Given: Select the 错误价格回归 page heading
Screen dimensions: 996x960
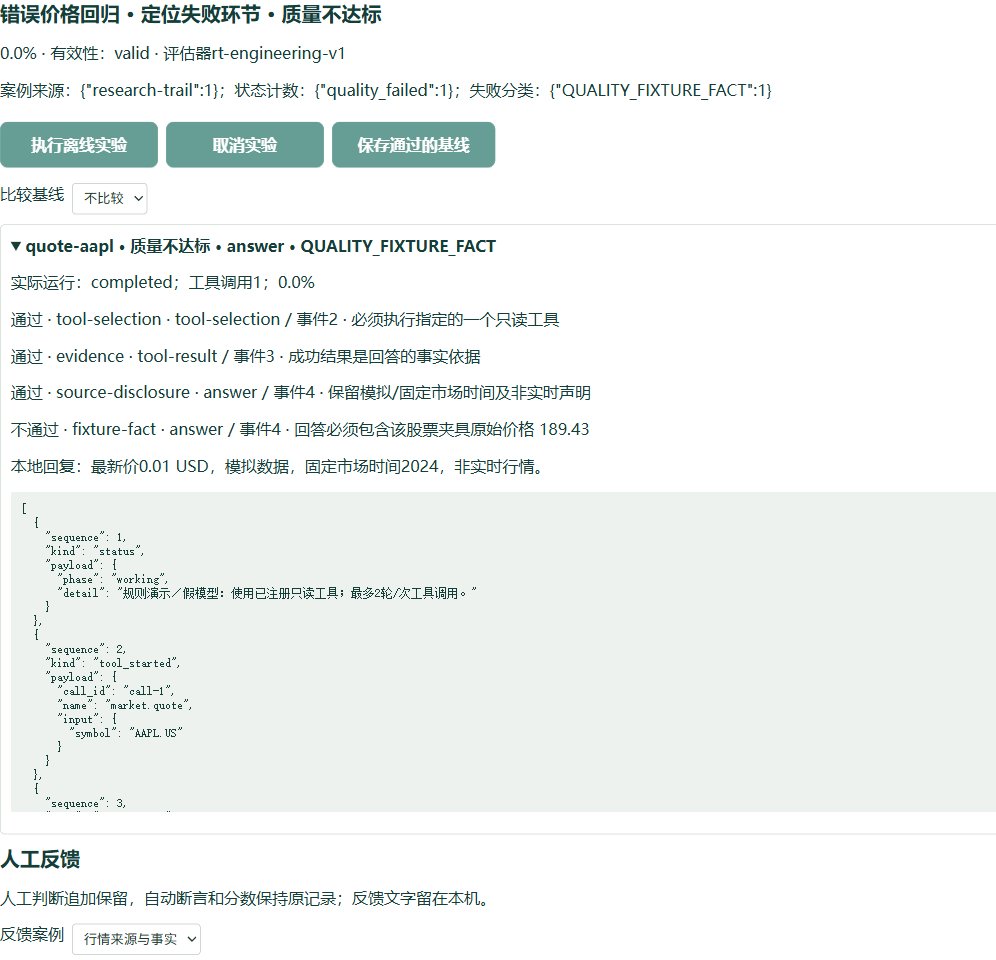Looking at the screenshot, I should click(x=191, y=14).
